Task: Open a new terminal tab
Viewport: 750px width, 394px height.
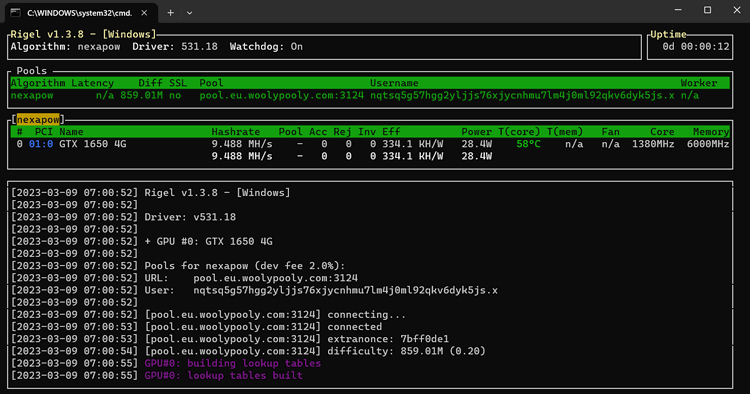Action: pos(170,13)
